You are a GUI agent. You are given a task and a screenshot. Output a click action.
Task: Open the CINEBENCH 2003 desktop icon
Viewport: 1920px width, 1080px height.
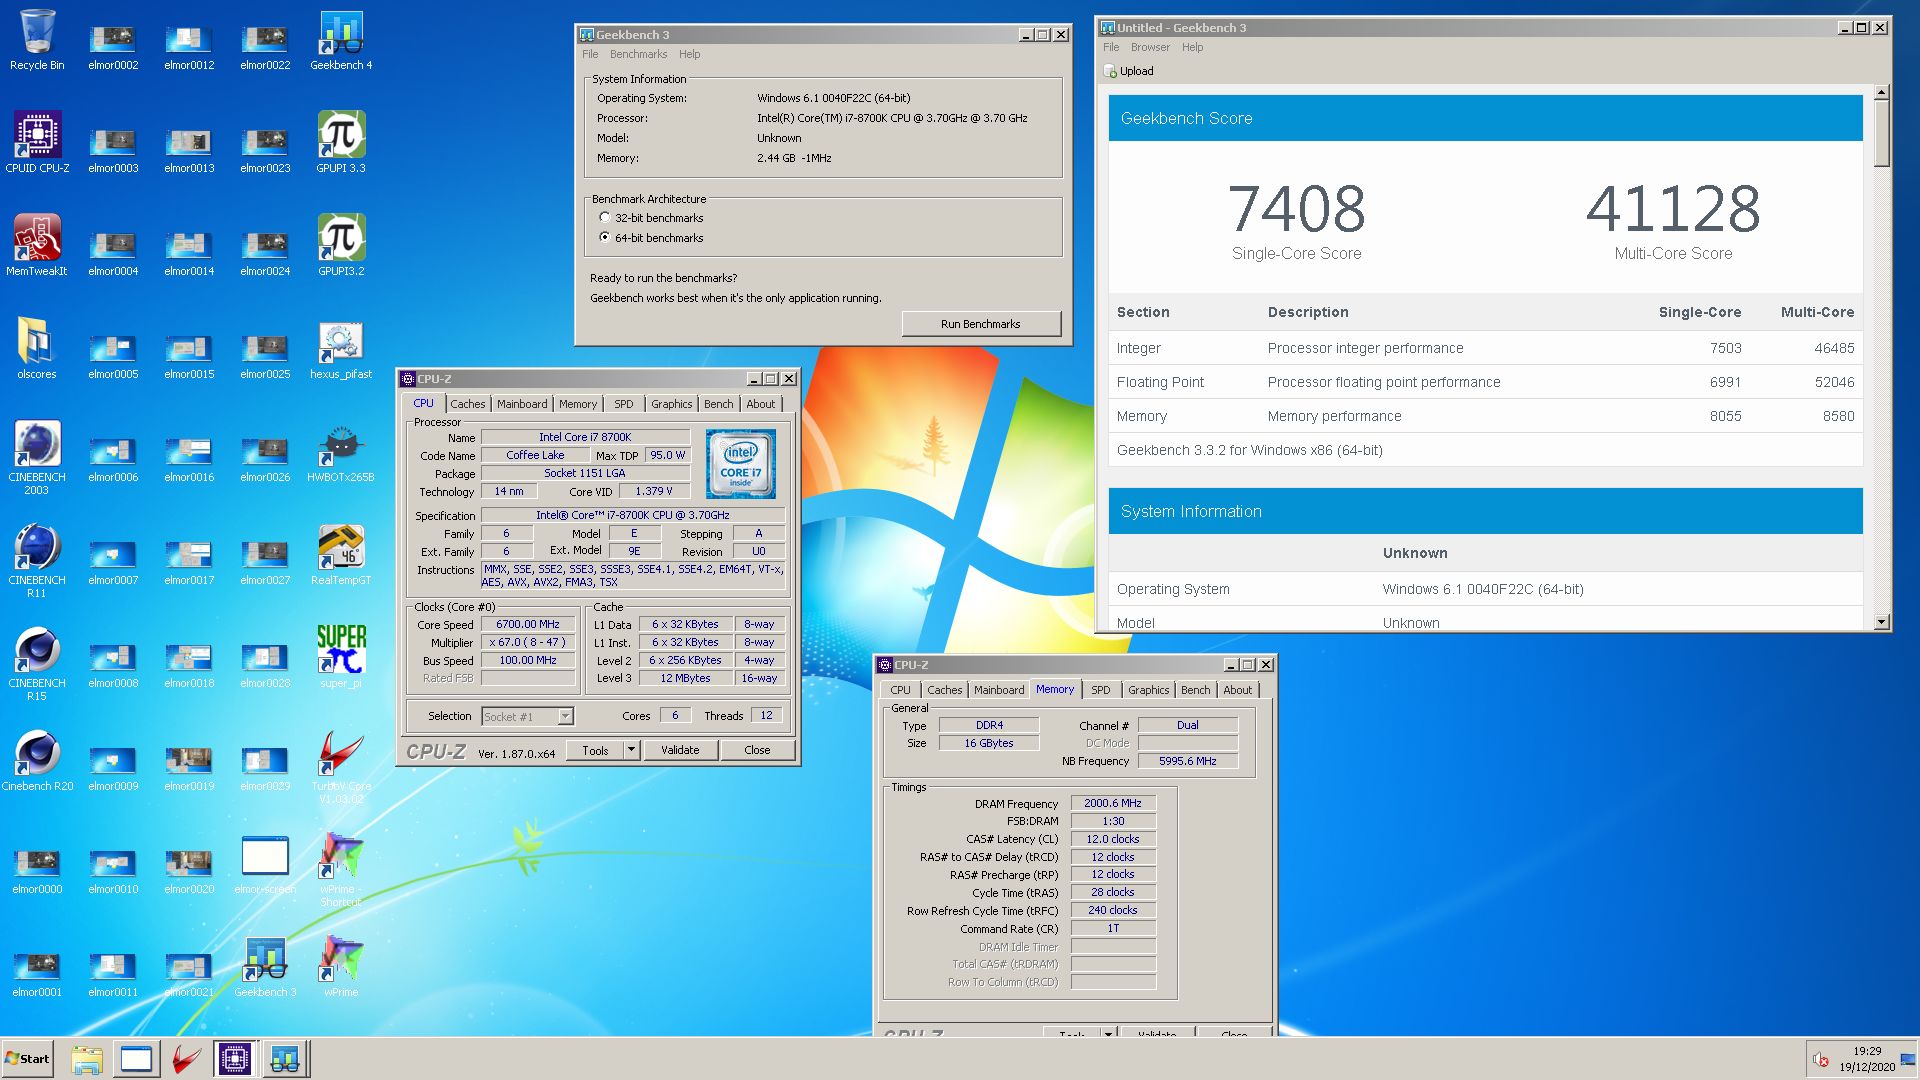(37, 456)
